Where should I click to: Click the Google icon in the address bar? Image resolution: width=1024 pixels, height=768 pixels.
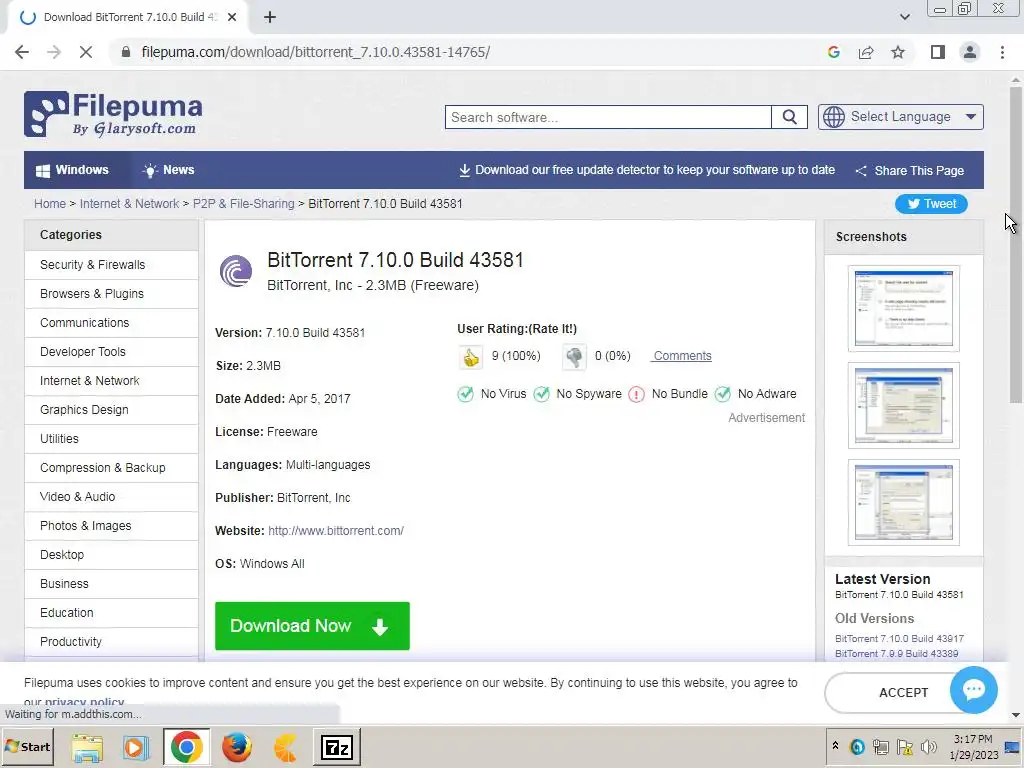pos(833,52)
